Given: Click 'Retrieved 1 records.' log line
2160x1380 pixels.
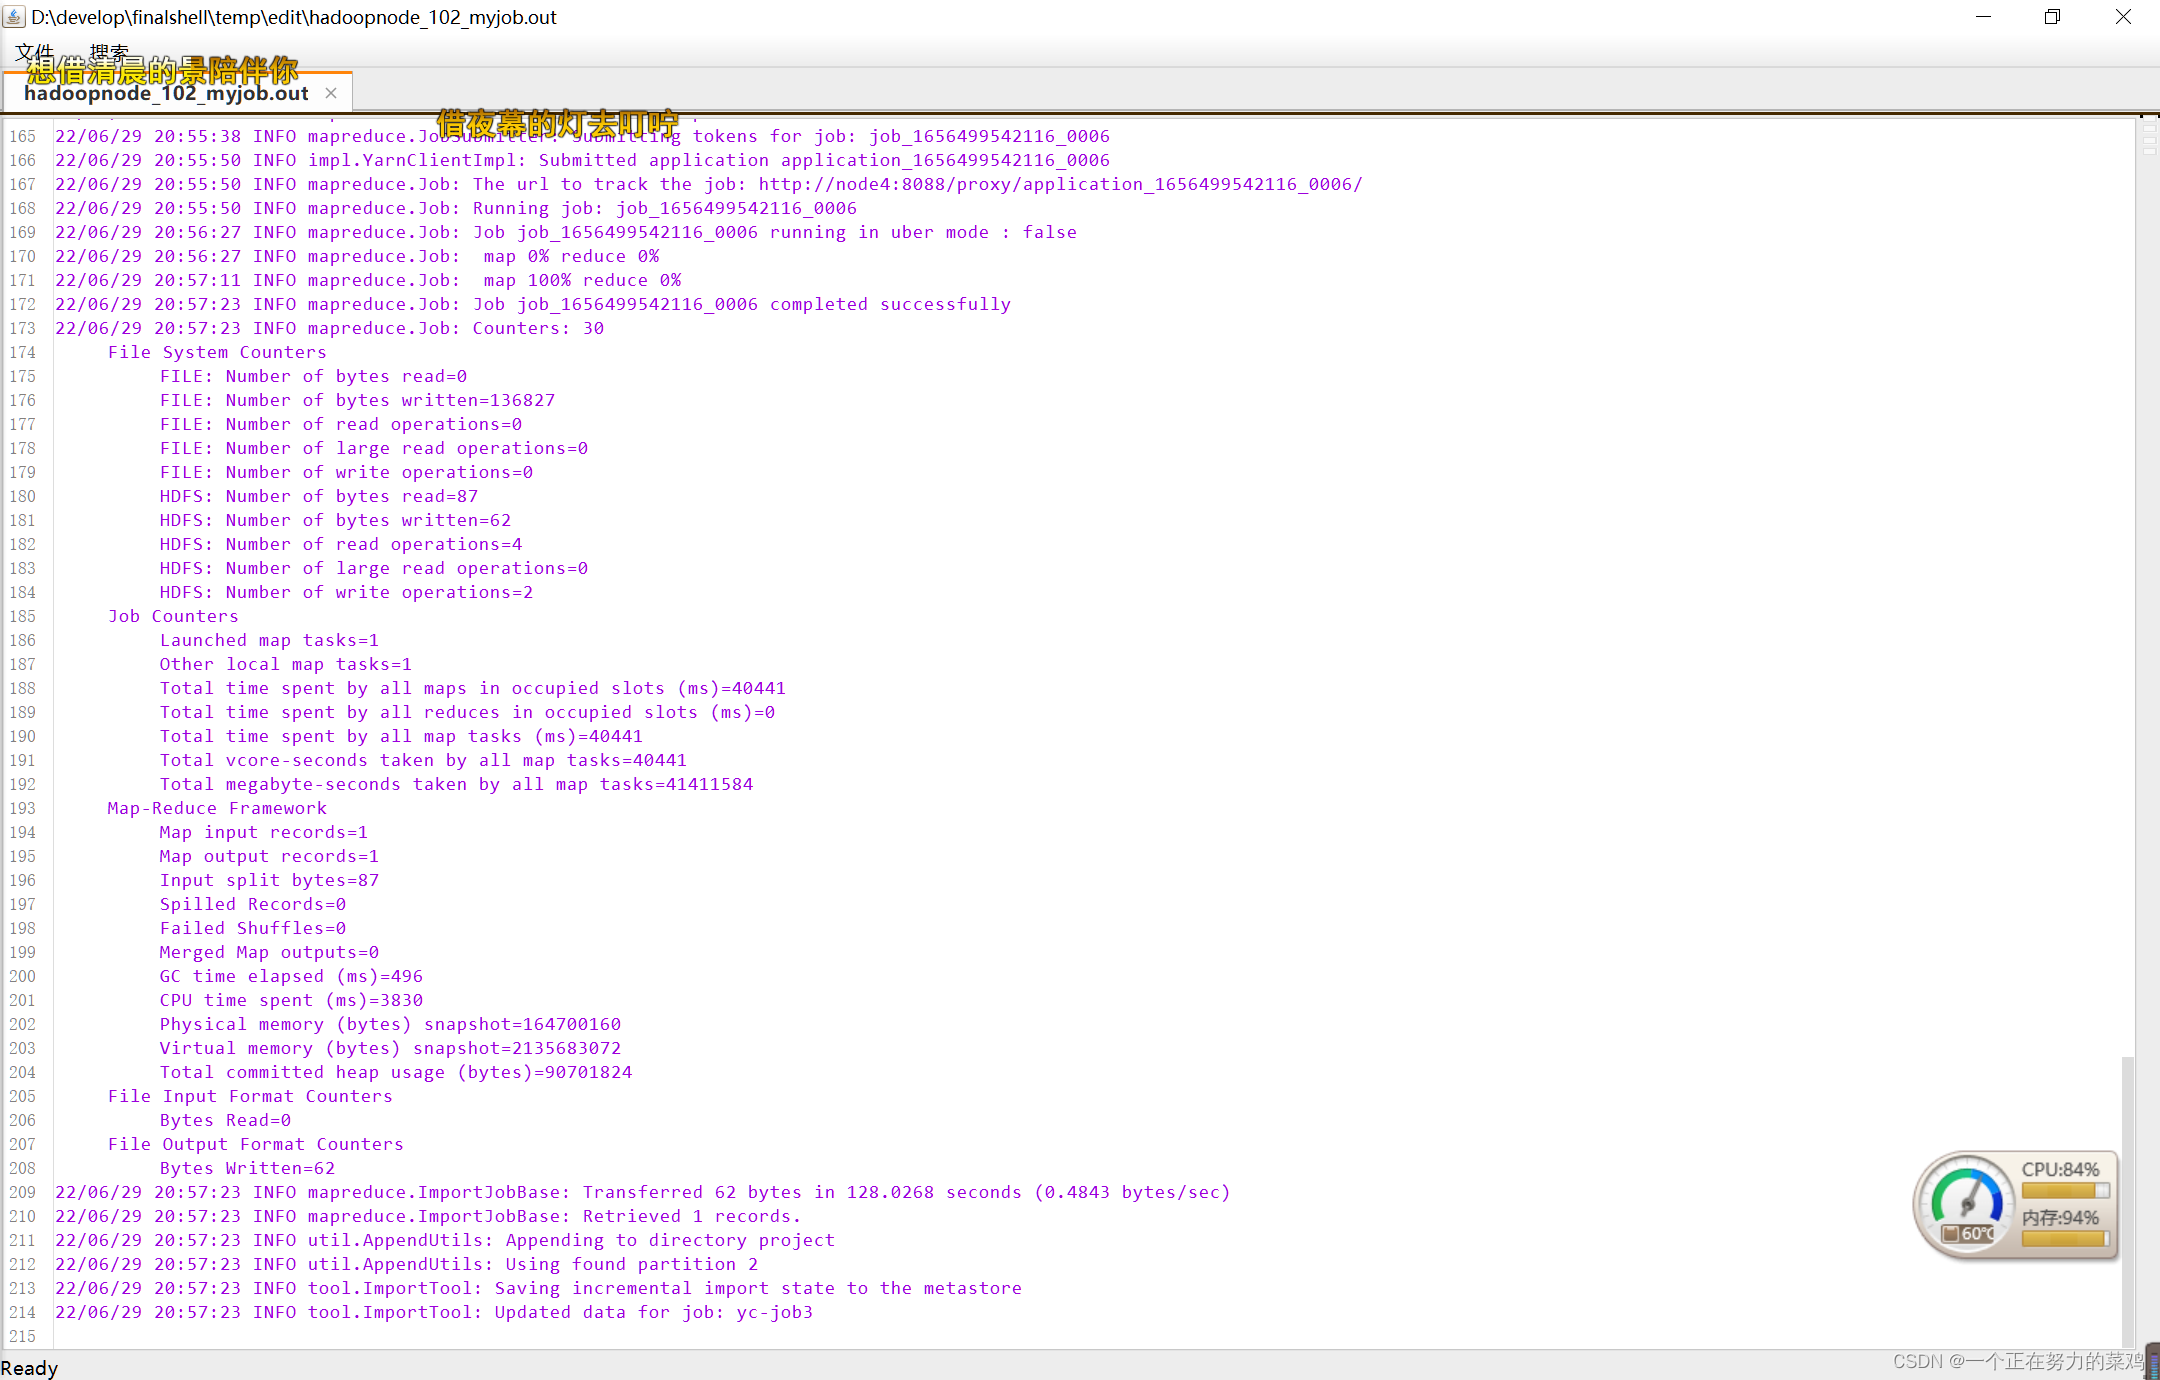Looking at the screenshot, I should (428, 1216).
